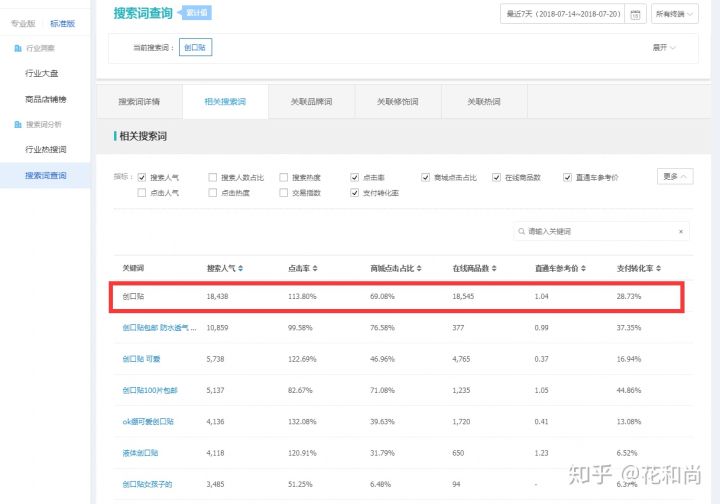Sort by 搜索人气 column arrows
The height and width of the screenshot is (504, 720).
(x=241, y=269)
